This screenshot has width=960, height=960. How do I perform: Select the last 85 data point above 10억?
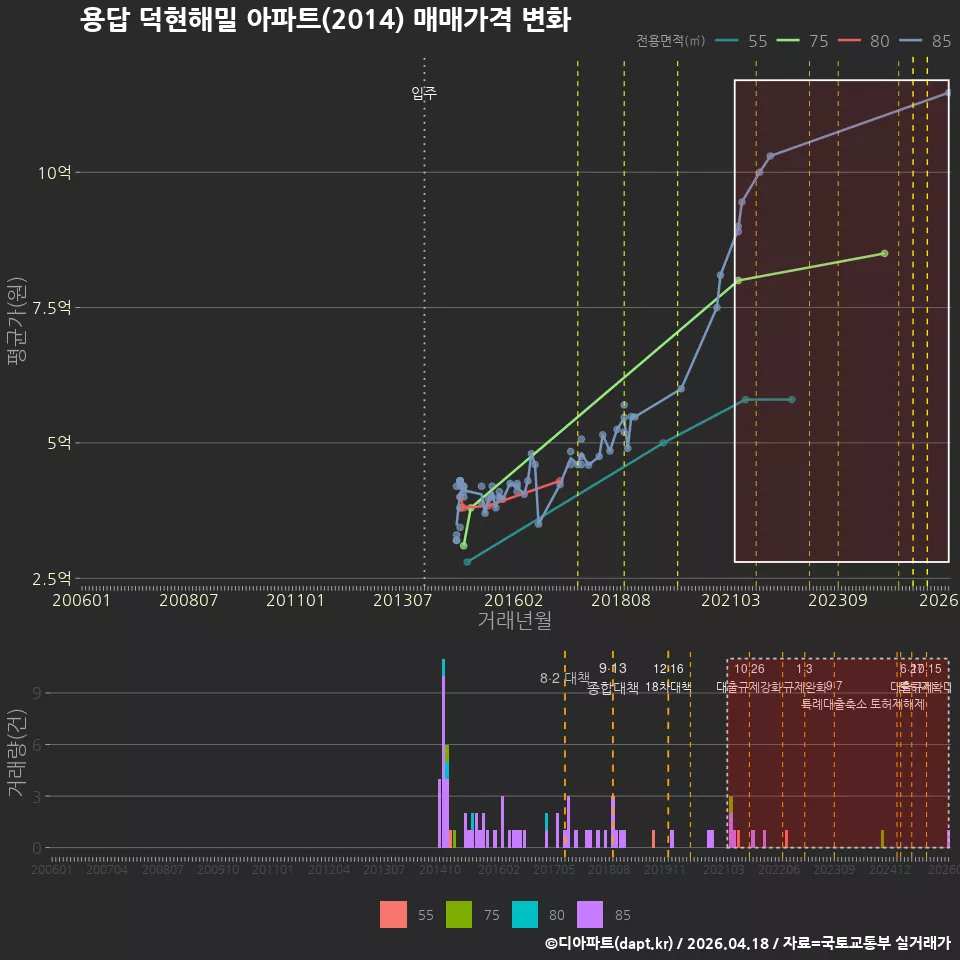948,92
